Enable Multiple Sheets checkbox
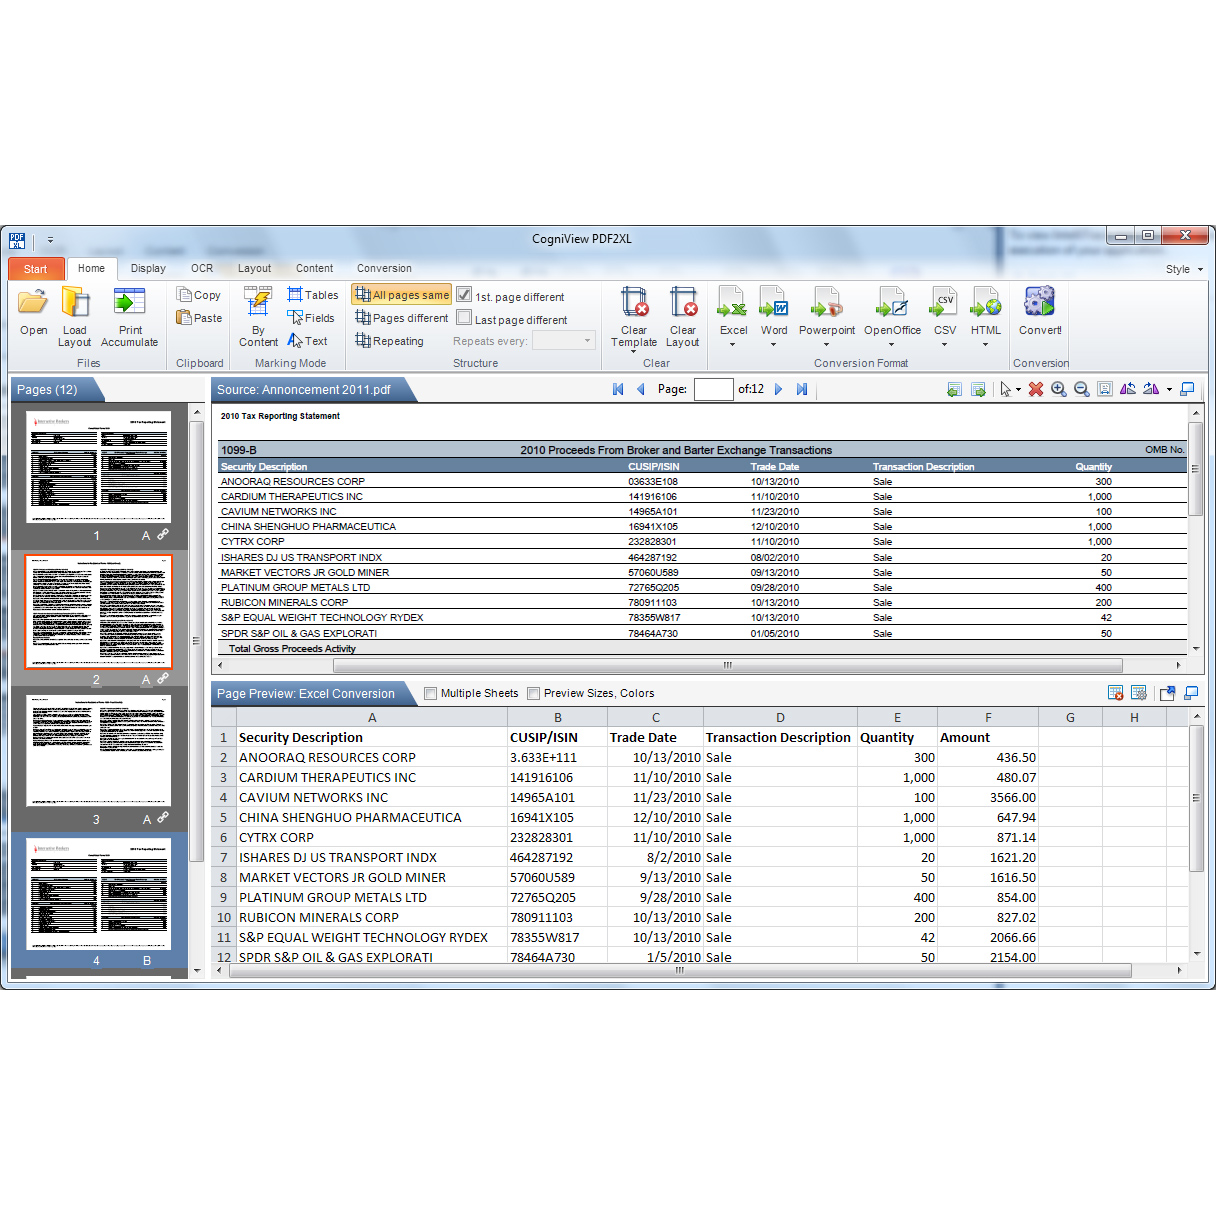The height and width of the screenshot is (1216, 1216). [x=431, y=693]
